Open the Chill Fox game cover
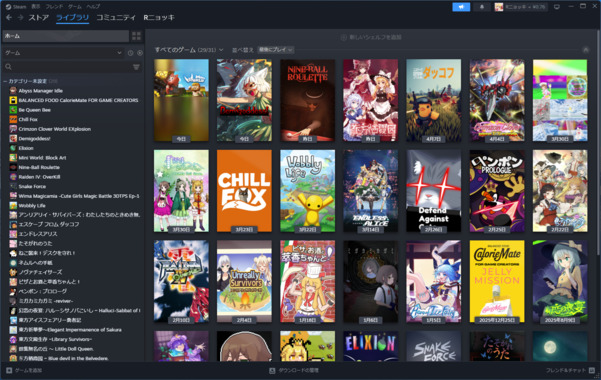The height and width of the screenshot is (380, 601). click(244, 191)
